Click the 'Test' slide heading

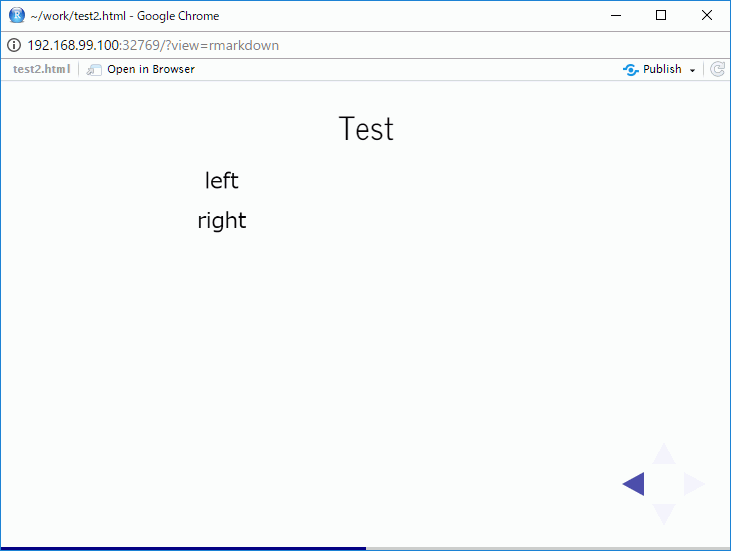coord(366,129)
